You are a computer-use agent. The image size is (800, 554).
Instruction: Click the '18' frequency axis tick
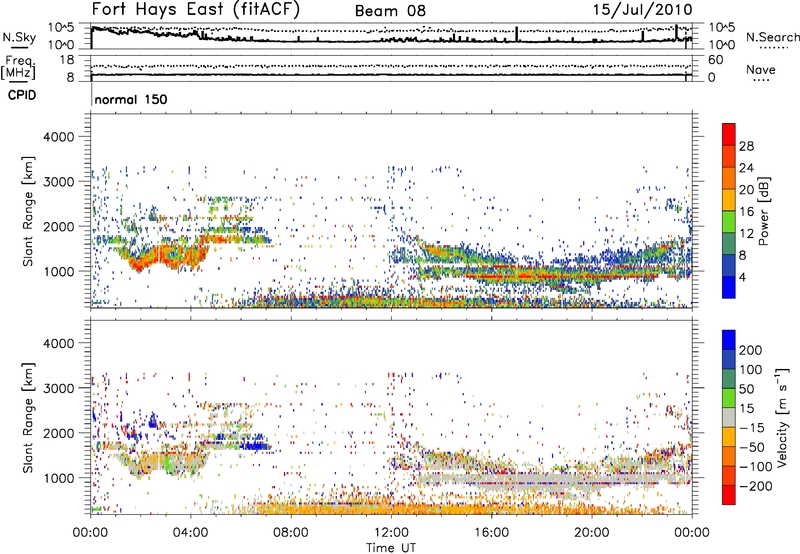67,60
